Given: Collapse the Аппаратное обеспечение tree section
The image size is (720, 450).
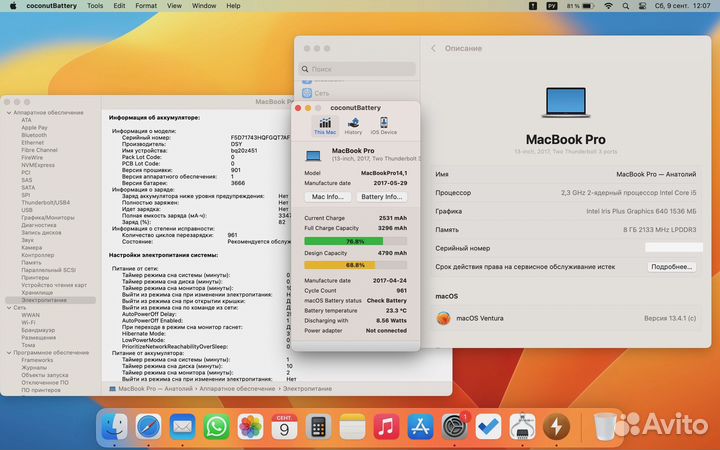Looking at the screenshot, I should 9,112.
